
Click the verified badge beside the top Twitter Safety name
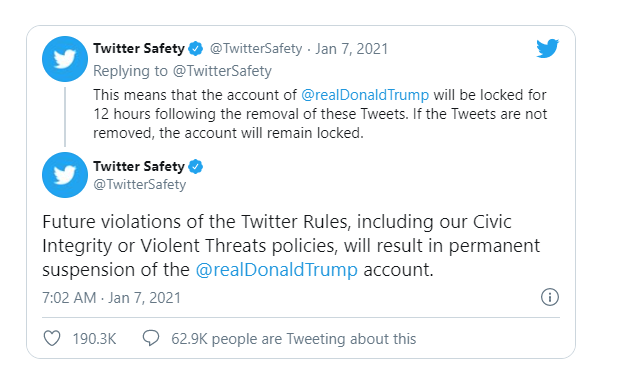tap(196, 49)
